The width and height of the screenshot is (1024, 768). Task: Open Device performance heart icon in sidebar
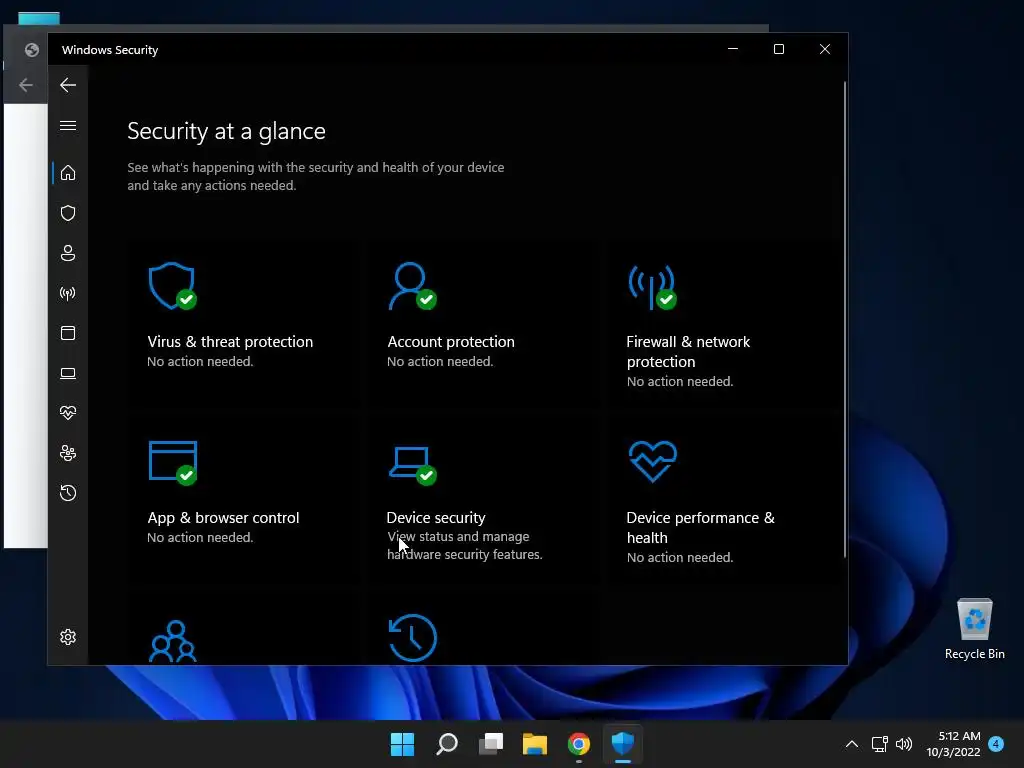pyautogui.click(x=68, y=413)
